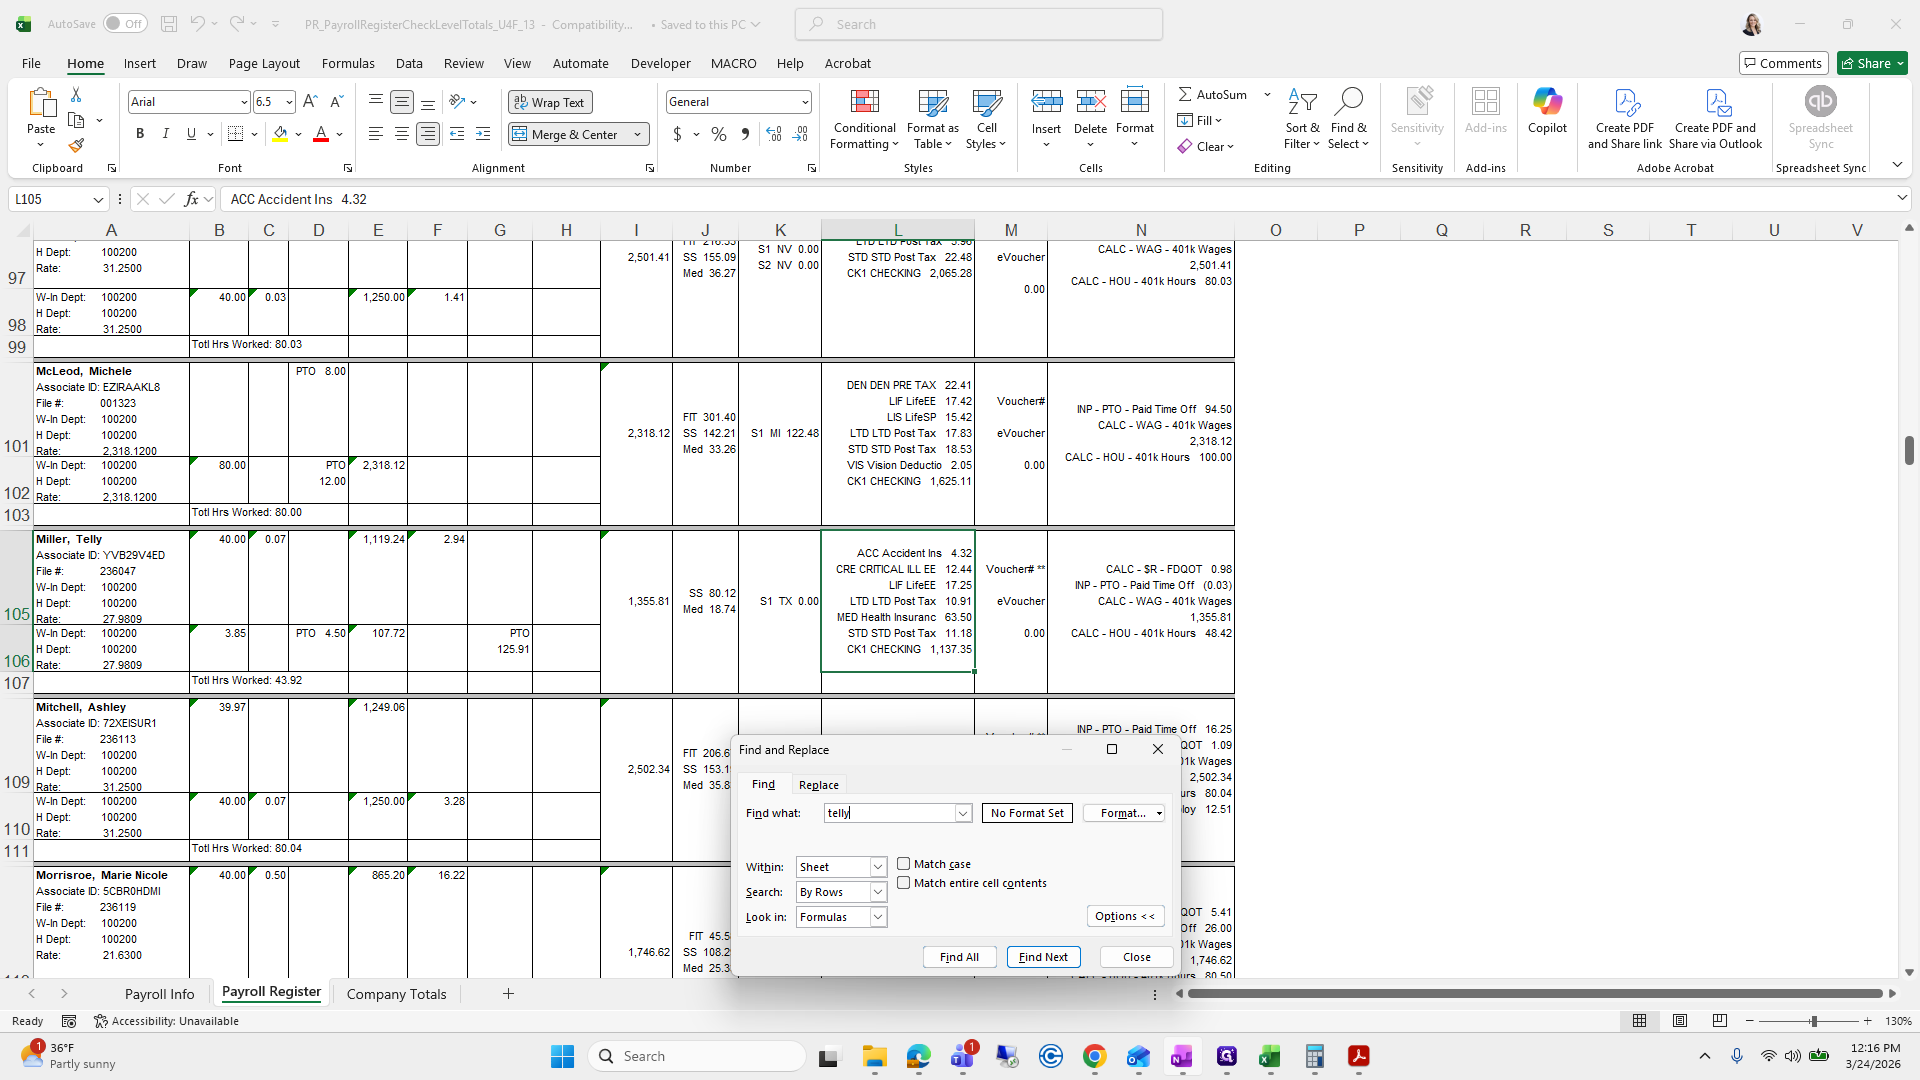1920x1080 pixels.
Task: Click the Format Painter brush icon
Action: click(x=76, y=146)
